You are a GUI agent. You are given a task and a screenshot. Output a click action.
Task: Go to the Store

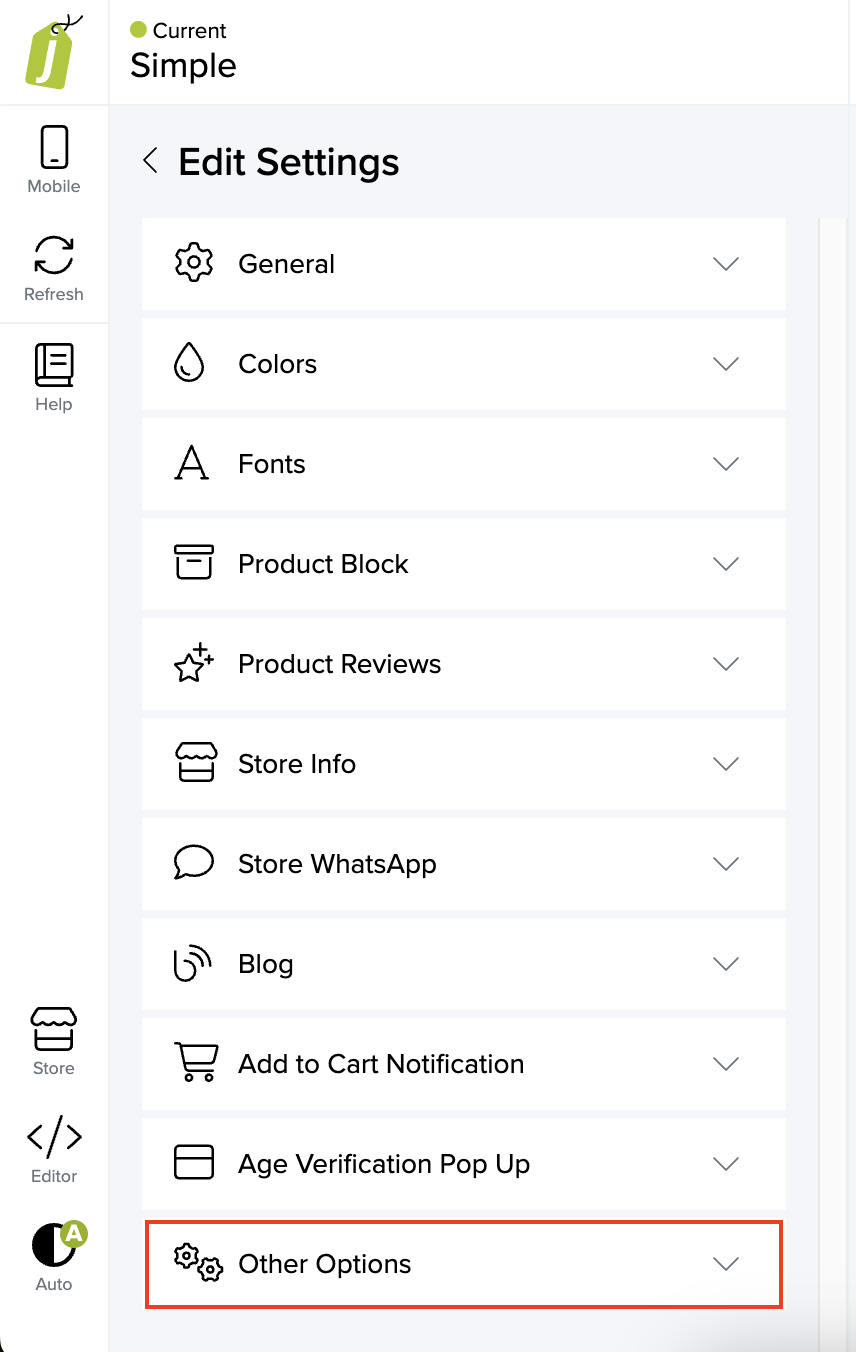54,1041
